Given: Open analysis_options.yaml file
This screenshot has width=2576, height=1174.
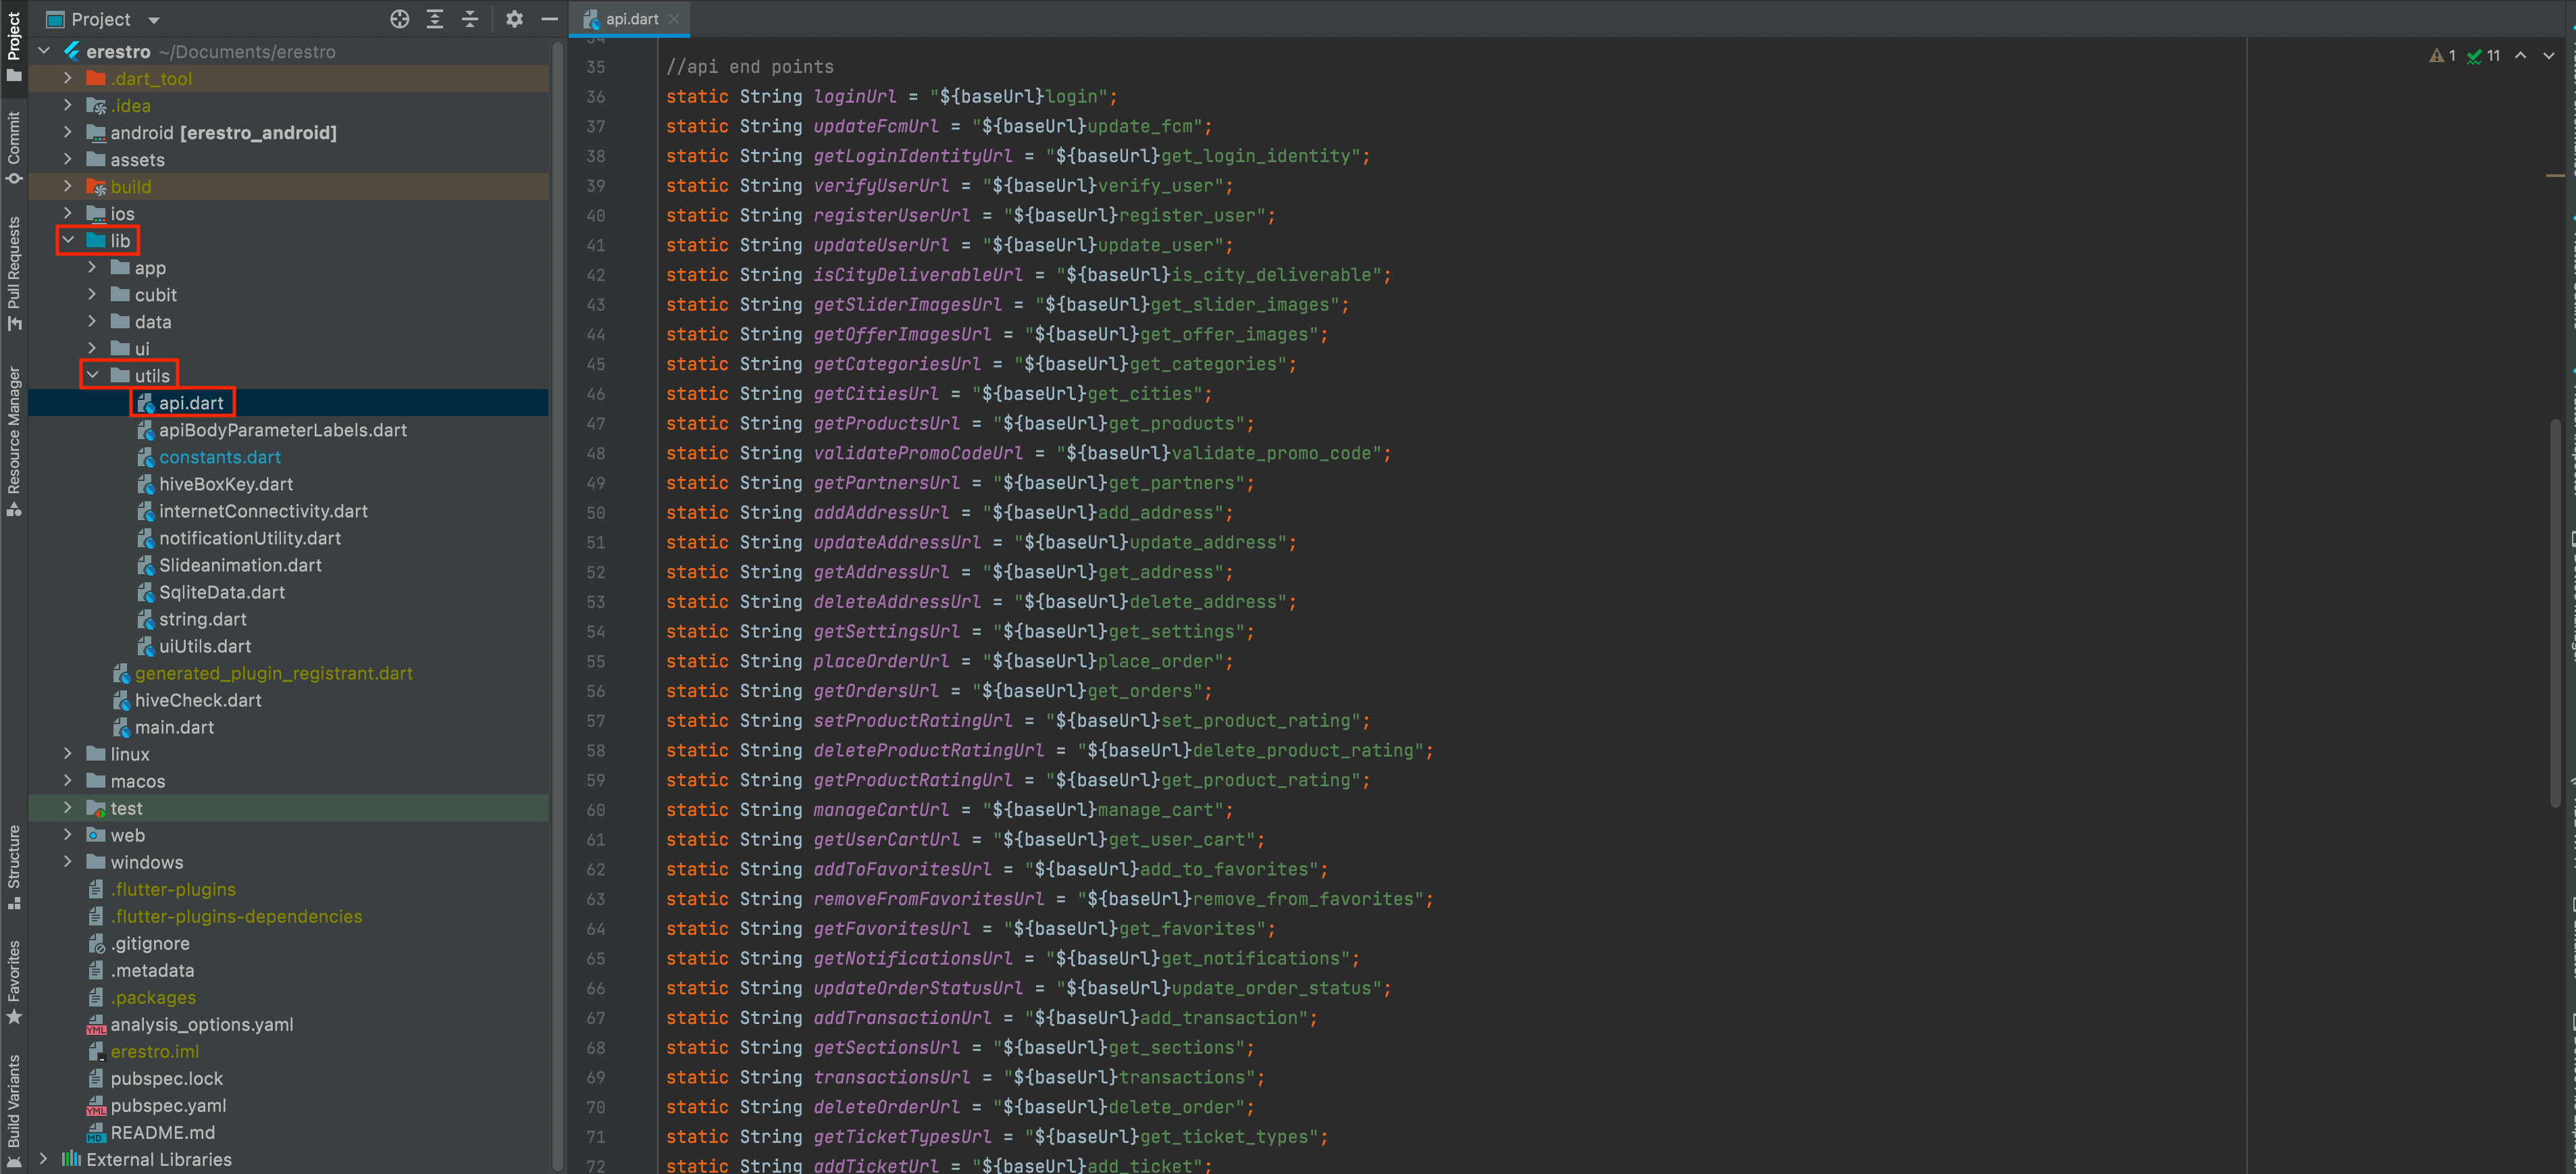Looking at the screenshot, I should click(x=190, y=1024).
